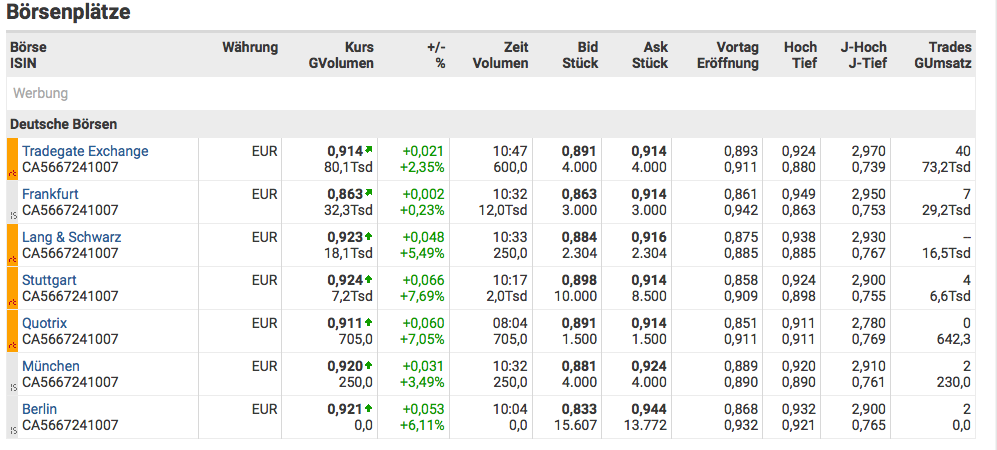Click the green arrow beside Stuttgart price 0,924
The height and width of the screenshot is (450, 997).
[369, 280]
